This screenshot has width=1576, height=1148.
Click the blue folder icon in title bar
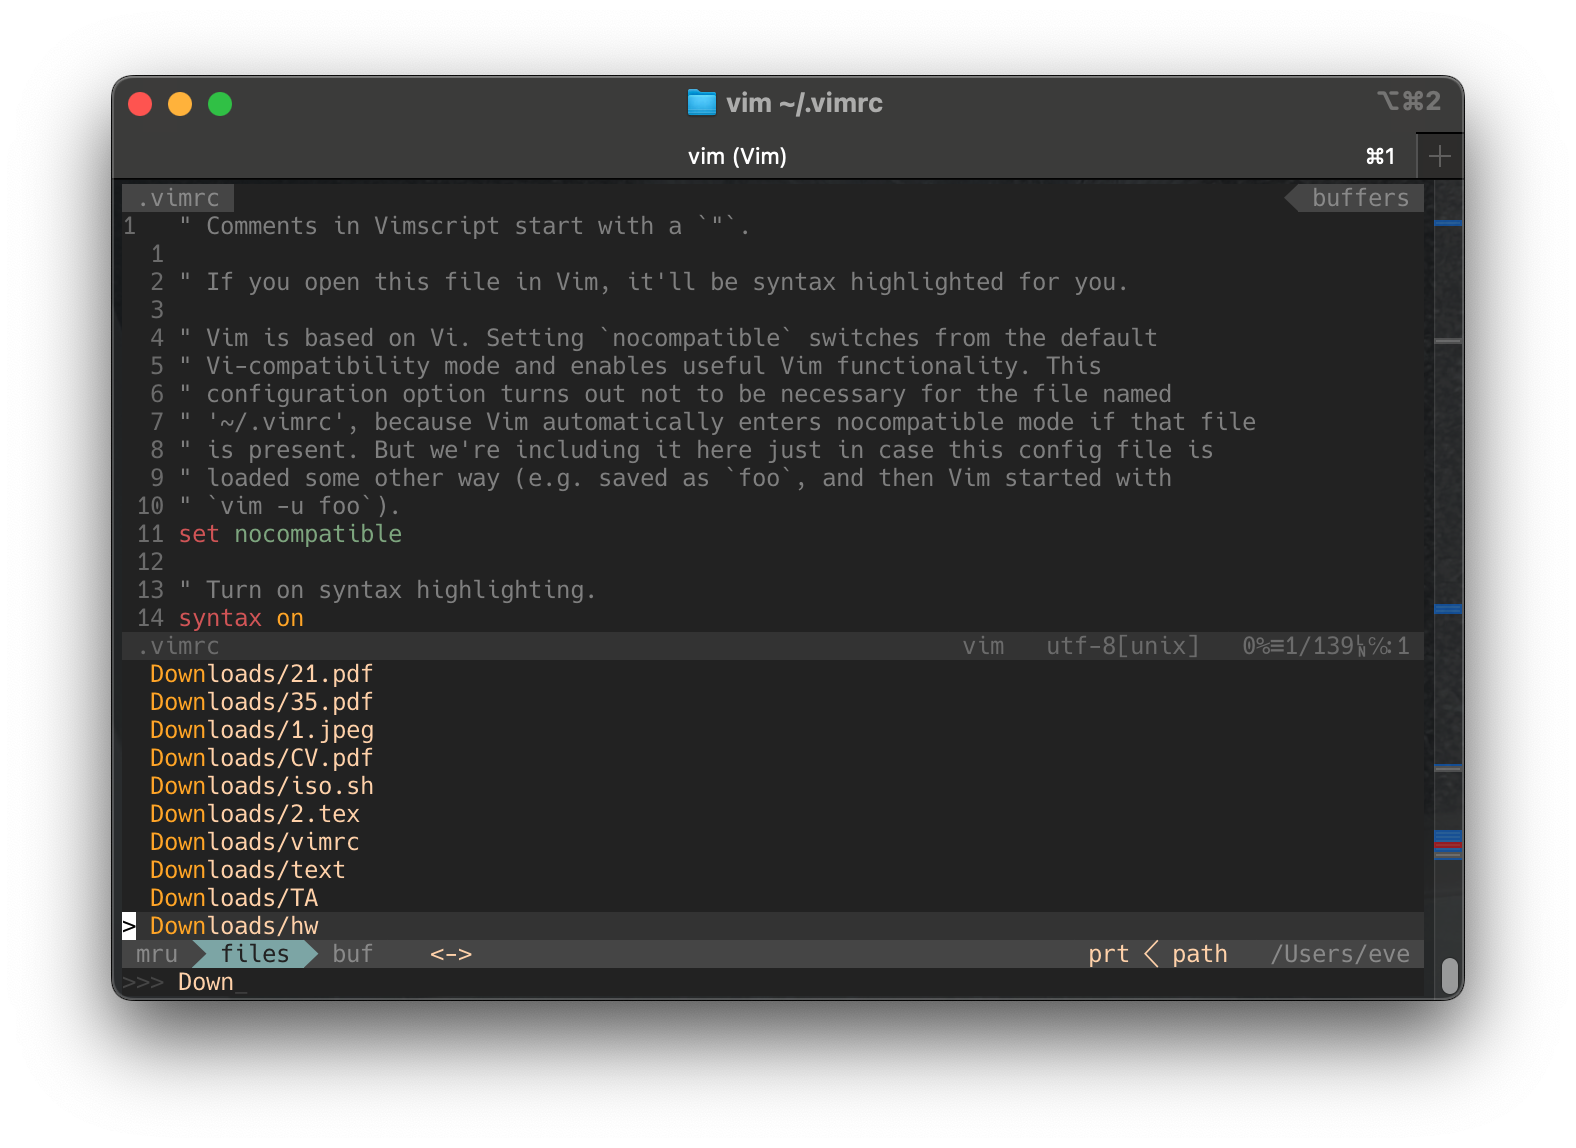click(x=702, y=103)
